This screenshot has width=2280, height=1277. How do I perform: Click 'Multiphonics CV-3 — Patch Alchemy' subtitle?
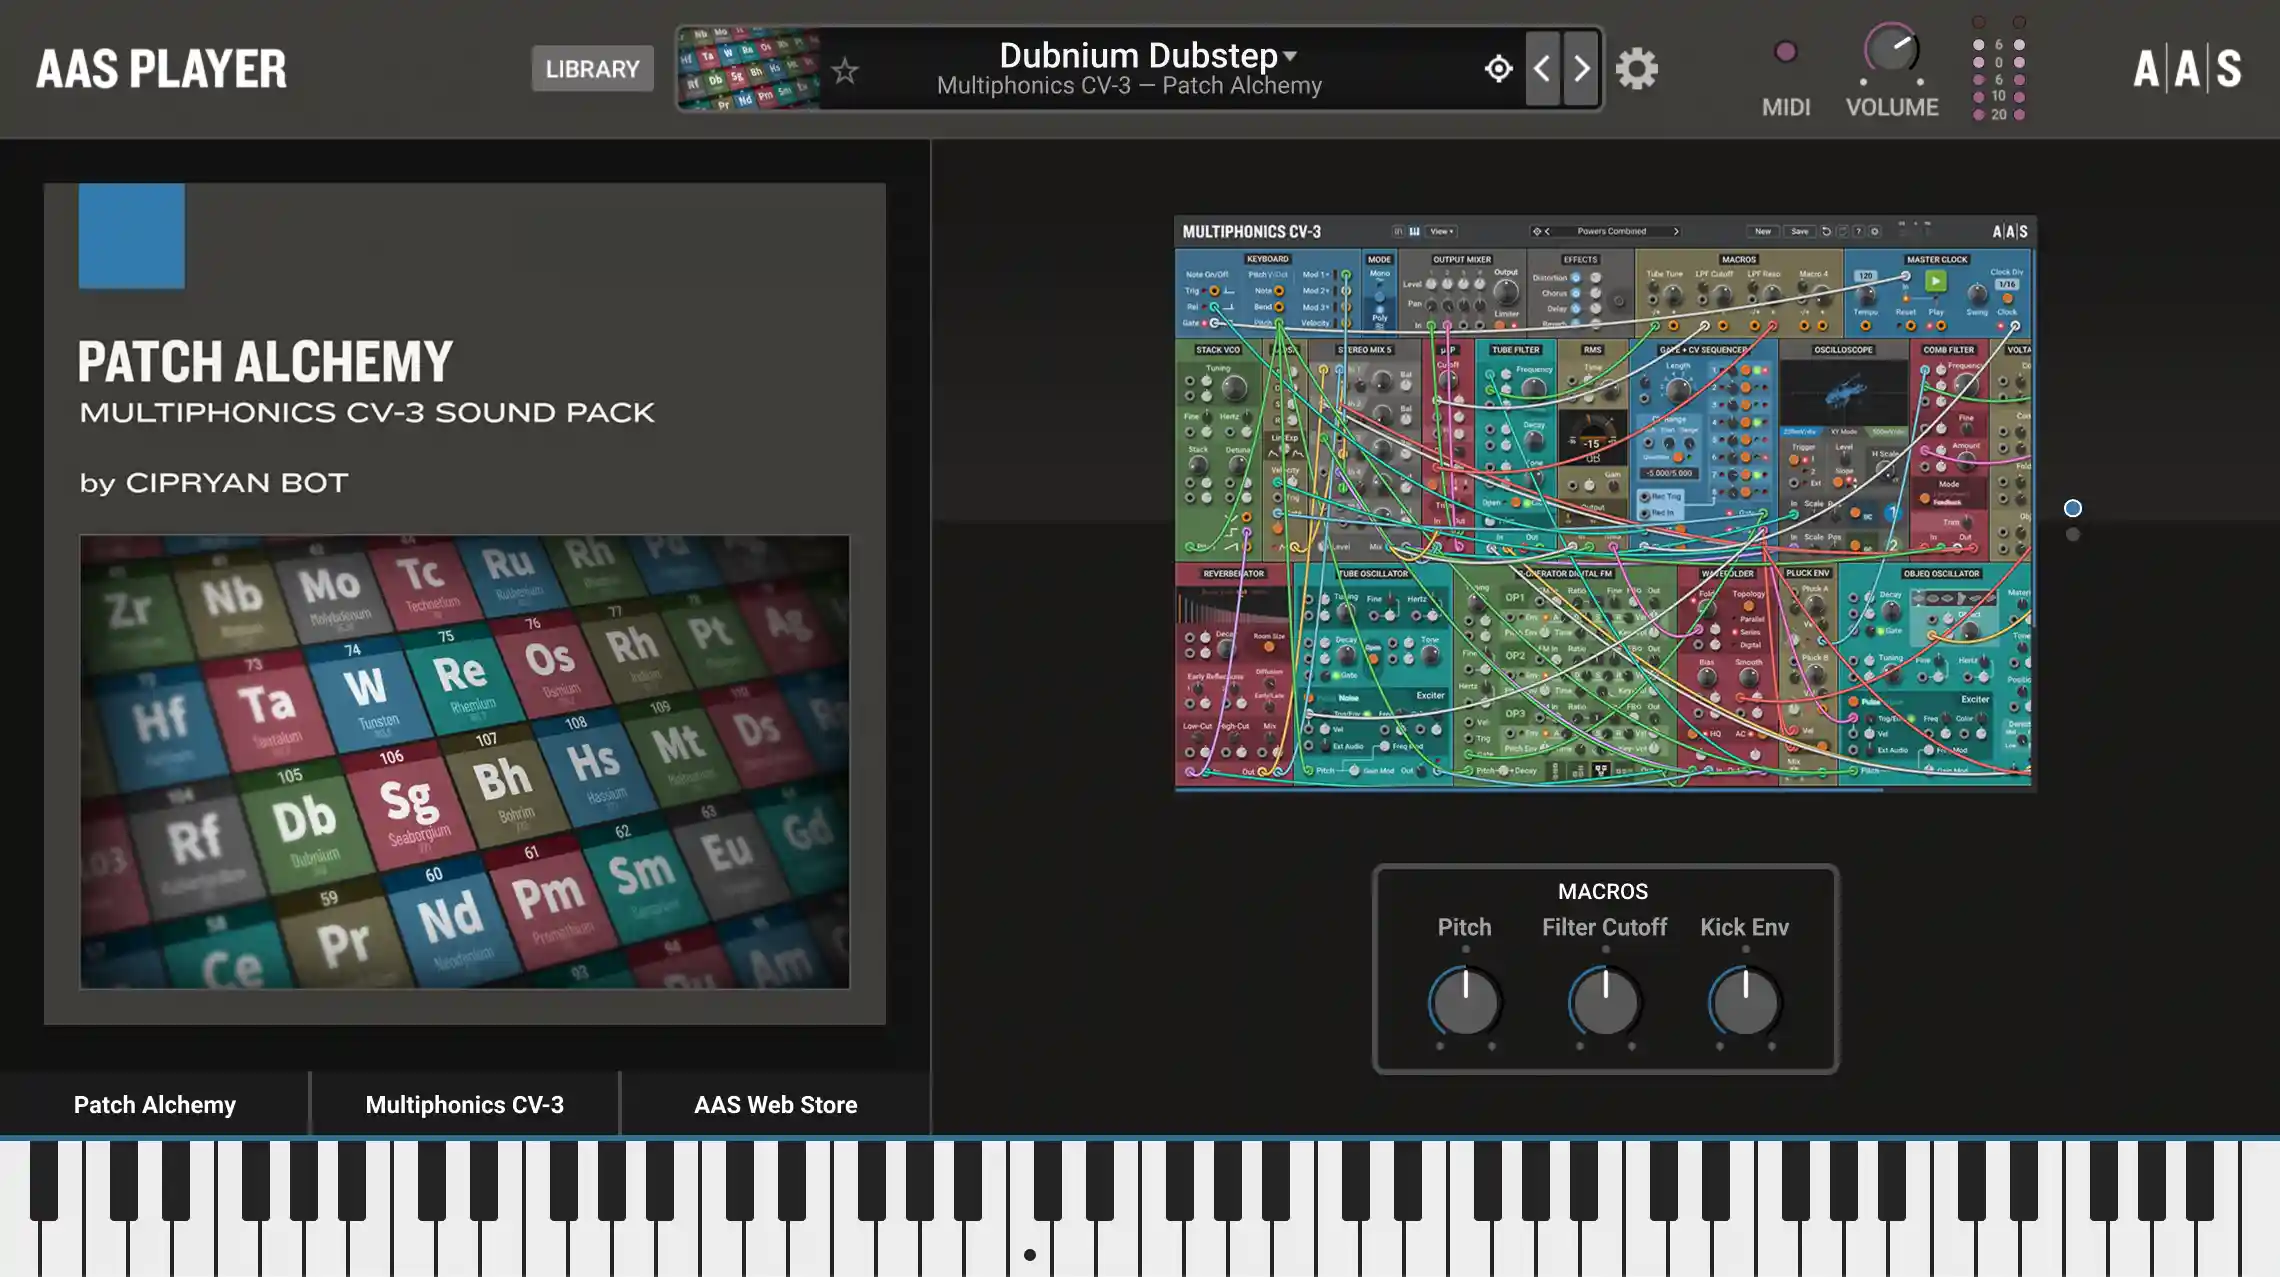(x=1129, y=86)
